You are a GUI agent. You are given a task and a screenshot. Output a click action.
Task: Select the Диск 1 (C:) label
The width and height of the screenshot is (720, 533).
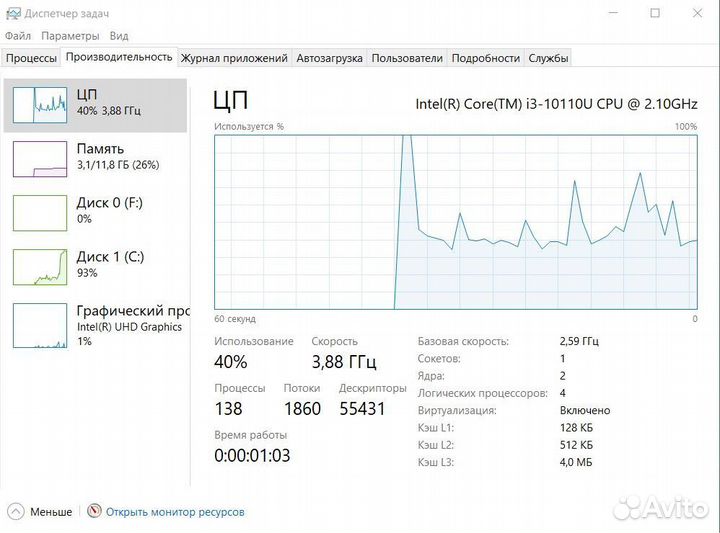[110, 257]
